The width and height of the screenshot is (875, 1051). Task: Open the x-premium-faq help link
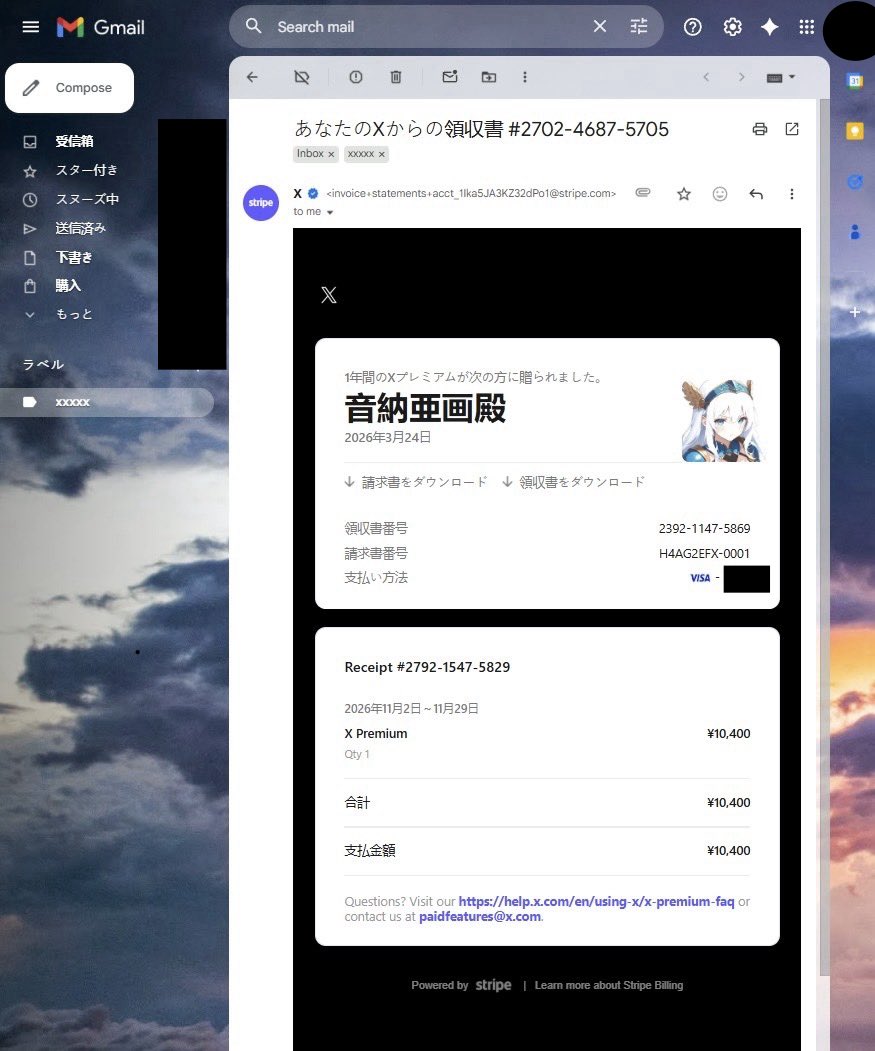click(596, 902)
